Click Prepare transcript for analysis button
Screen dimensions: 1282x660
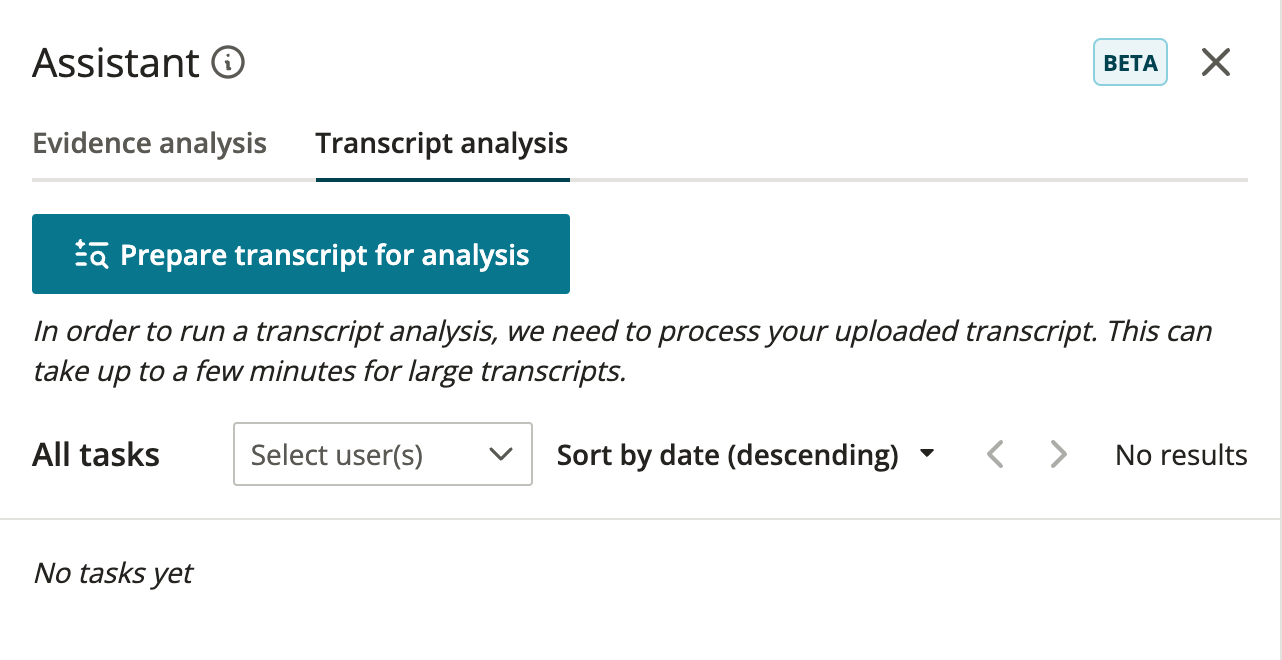point(301,254)
